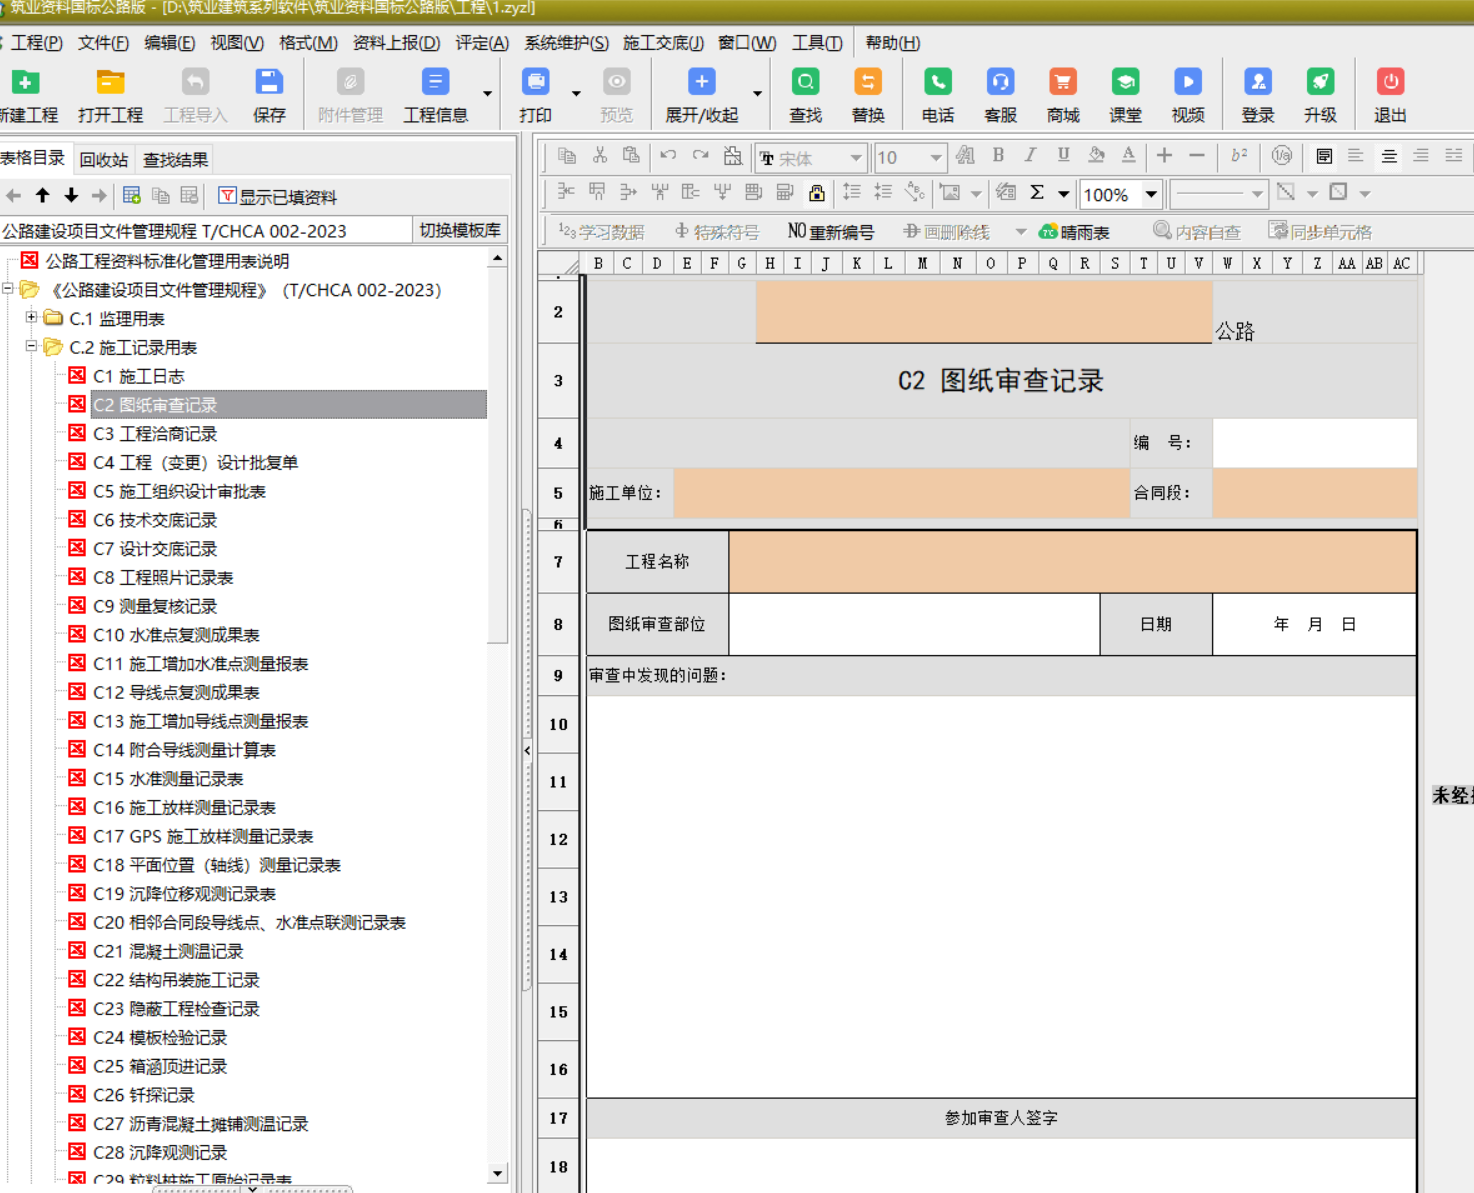Viewport: 1474px width, 1193px height.
Task: Click the 打印 print icon
Action: coord(535,83)
